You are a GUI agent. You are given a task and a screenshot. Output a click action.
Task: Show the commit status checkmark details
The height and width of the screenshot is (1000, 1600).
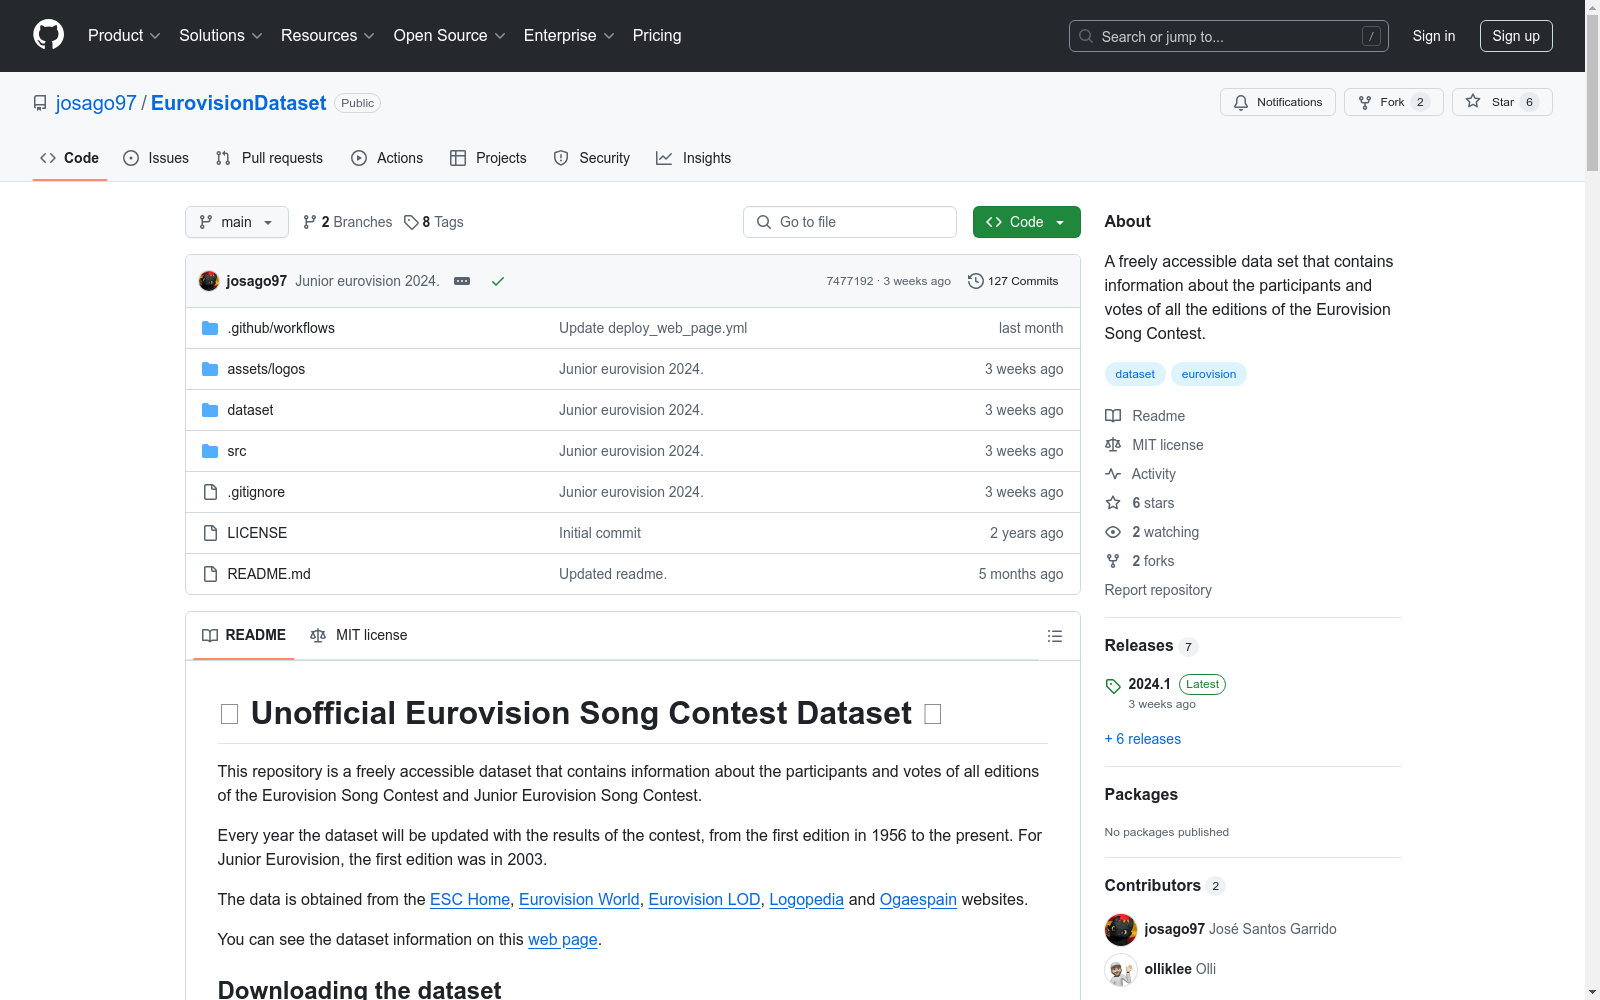click(x=498, y=281)
